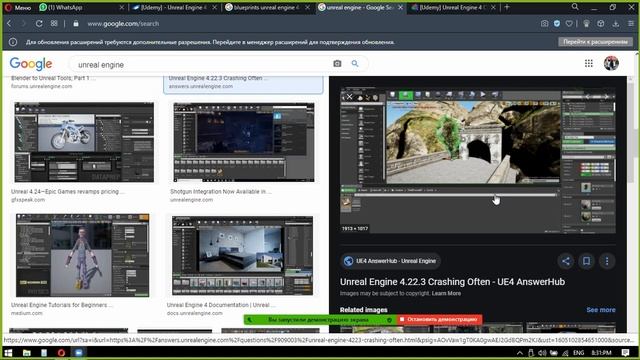Go forward to next page
This screenshot has height=360, width=640.
pos(23,24)
